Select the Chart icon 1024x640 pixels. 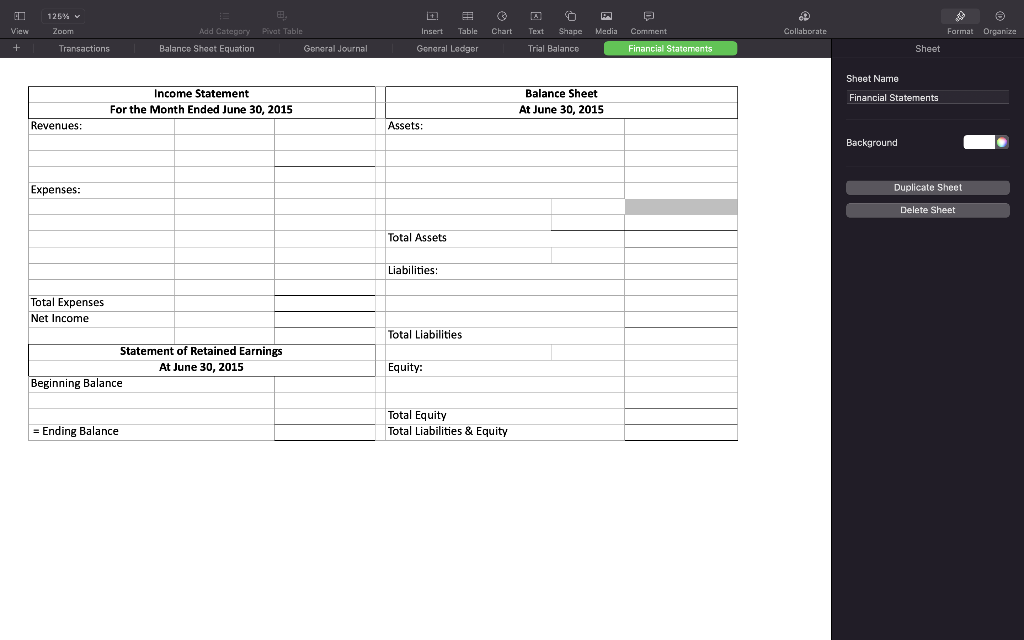[x=501, y=18]
